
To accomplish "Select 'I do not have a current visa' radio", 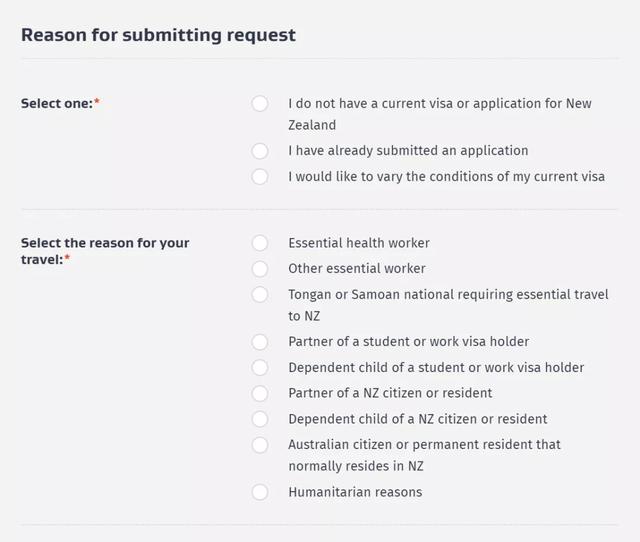I will (x=260, y=104).
